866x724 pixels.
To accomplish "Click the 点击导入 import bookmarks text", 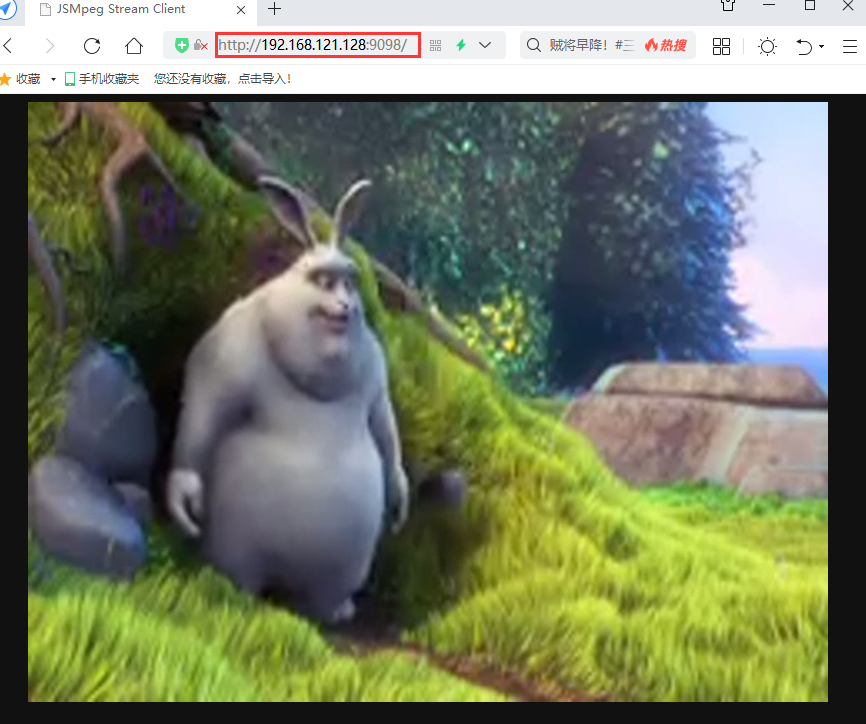I will (x=264, y=79).
